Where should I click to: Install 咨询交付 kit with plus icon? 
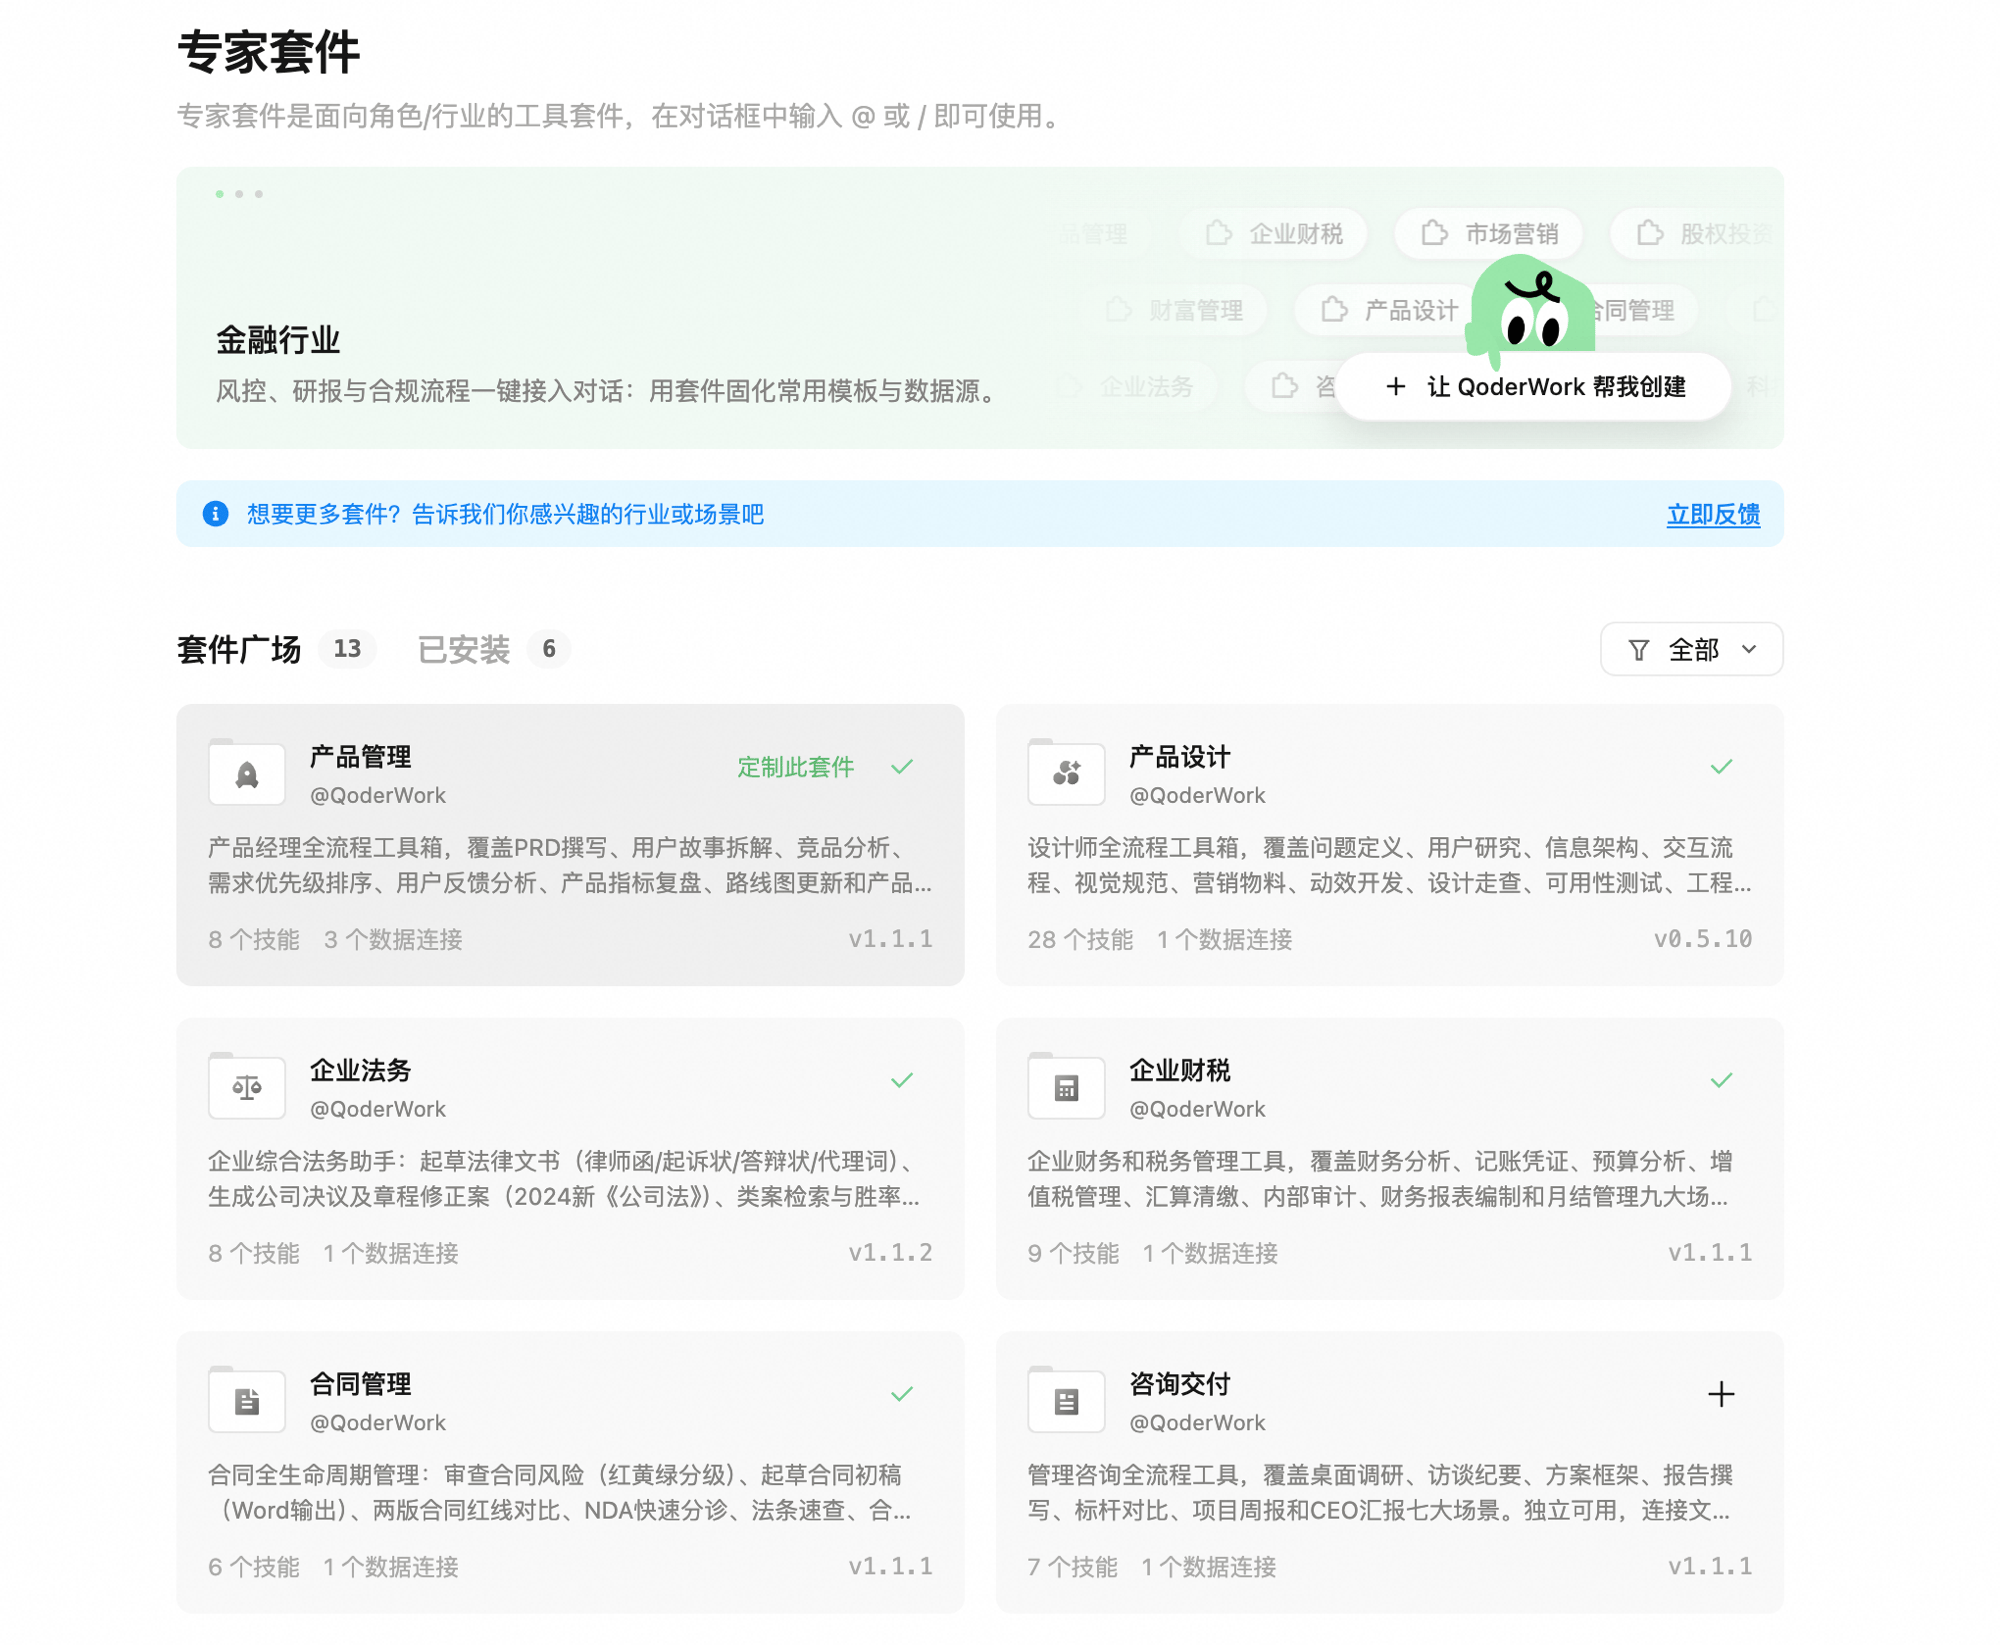click(1721, 1394)
